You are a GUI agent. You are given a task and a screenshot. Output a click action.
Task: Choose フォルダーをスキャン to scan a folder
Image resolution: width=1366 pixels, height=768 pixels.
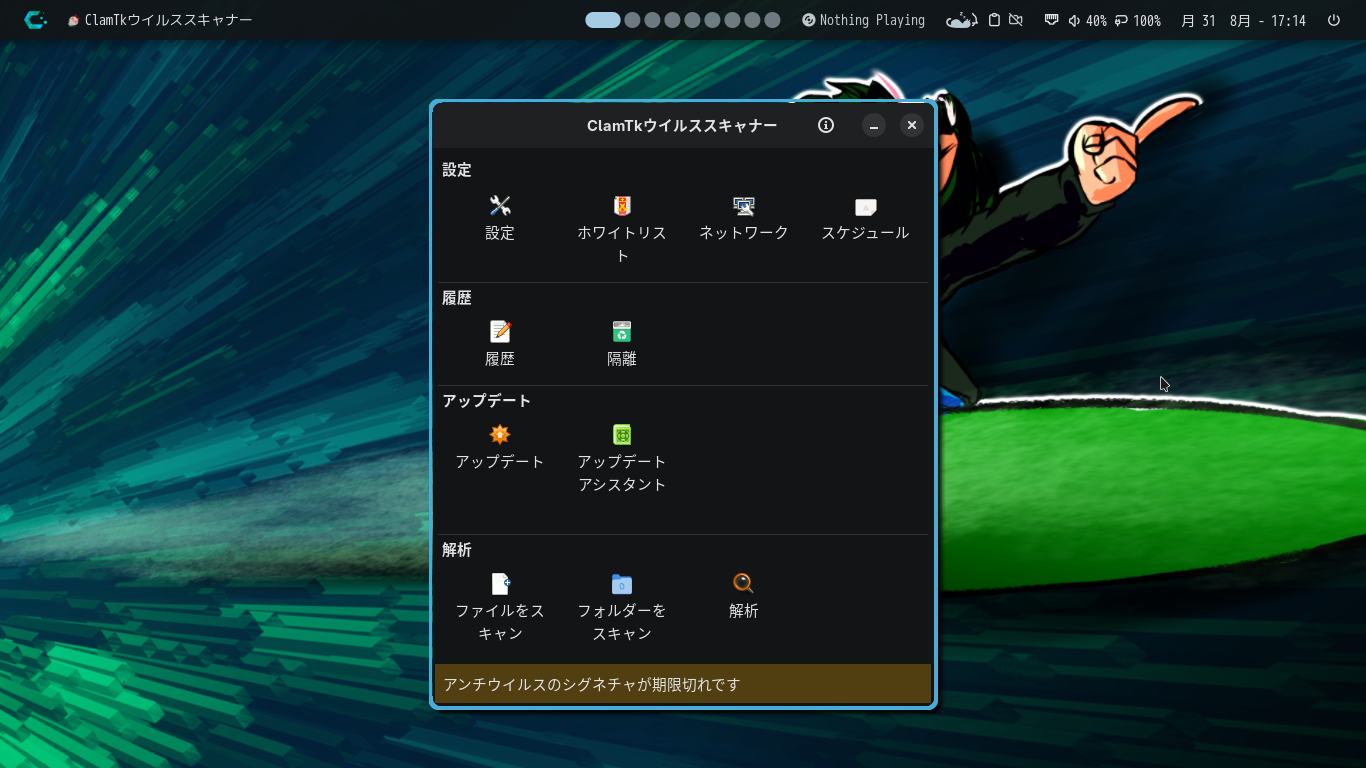(x=622, y=608)
